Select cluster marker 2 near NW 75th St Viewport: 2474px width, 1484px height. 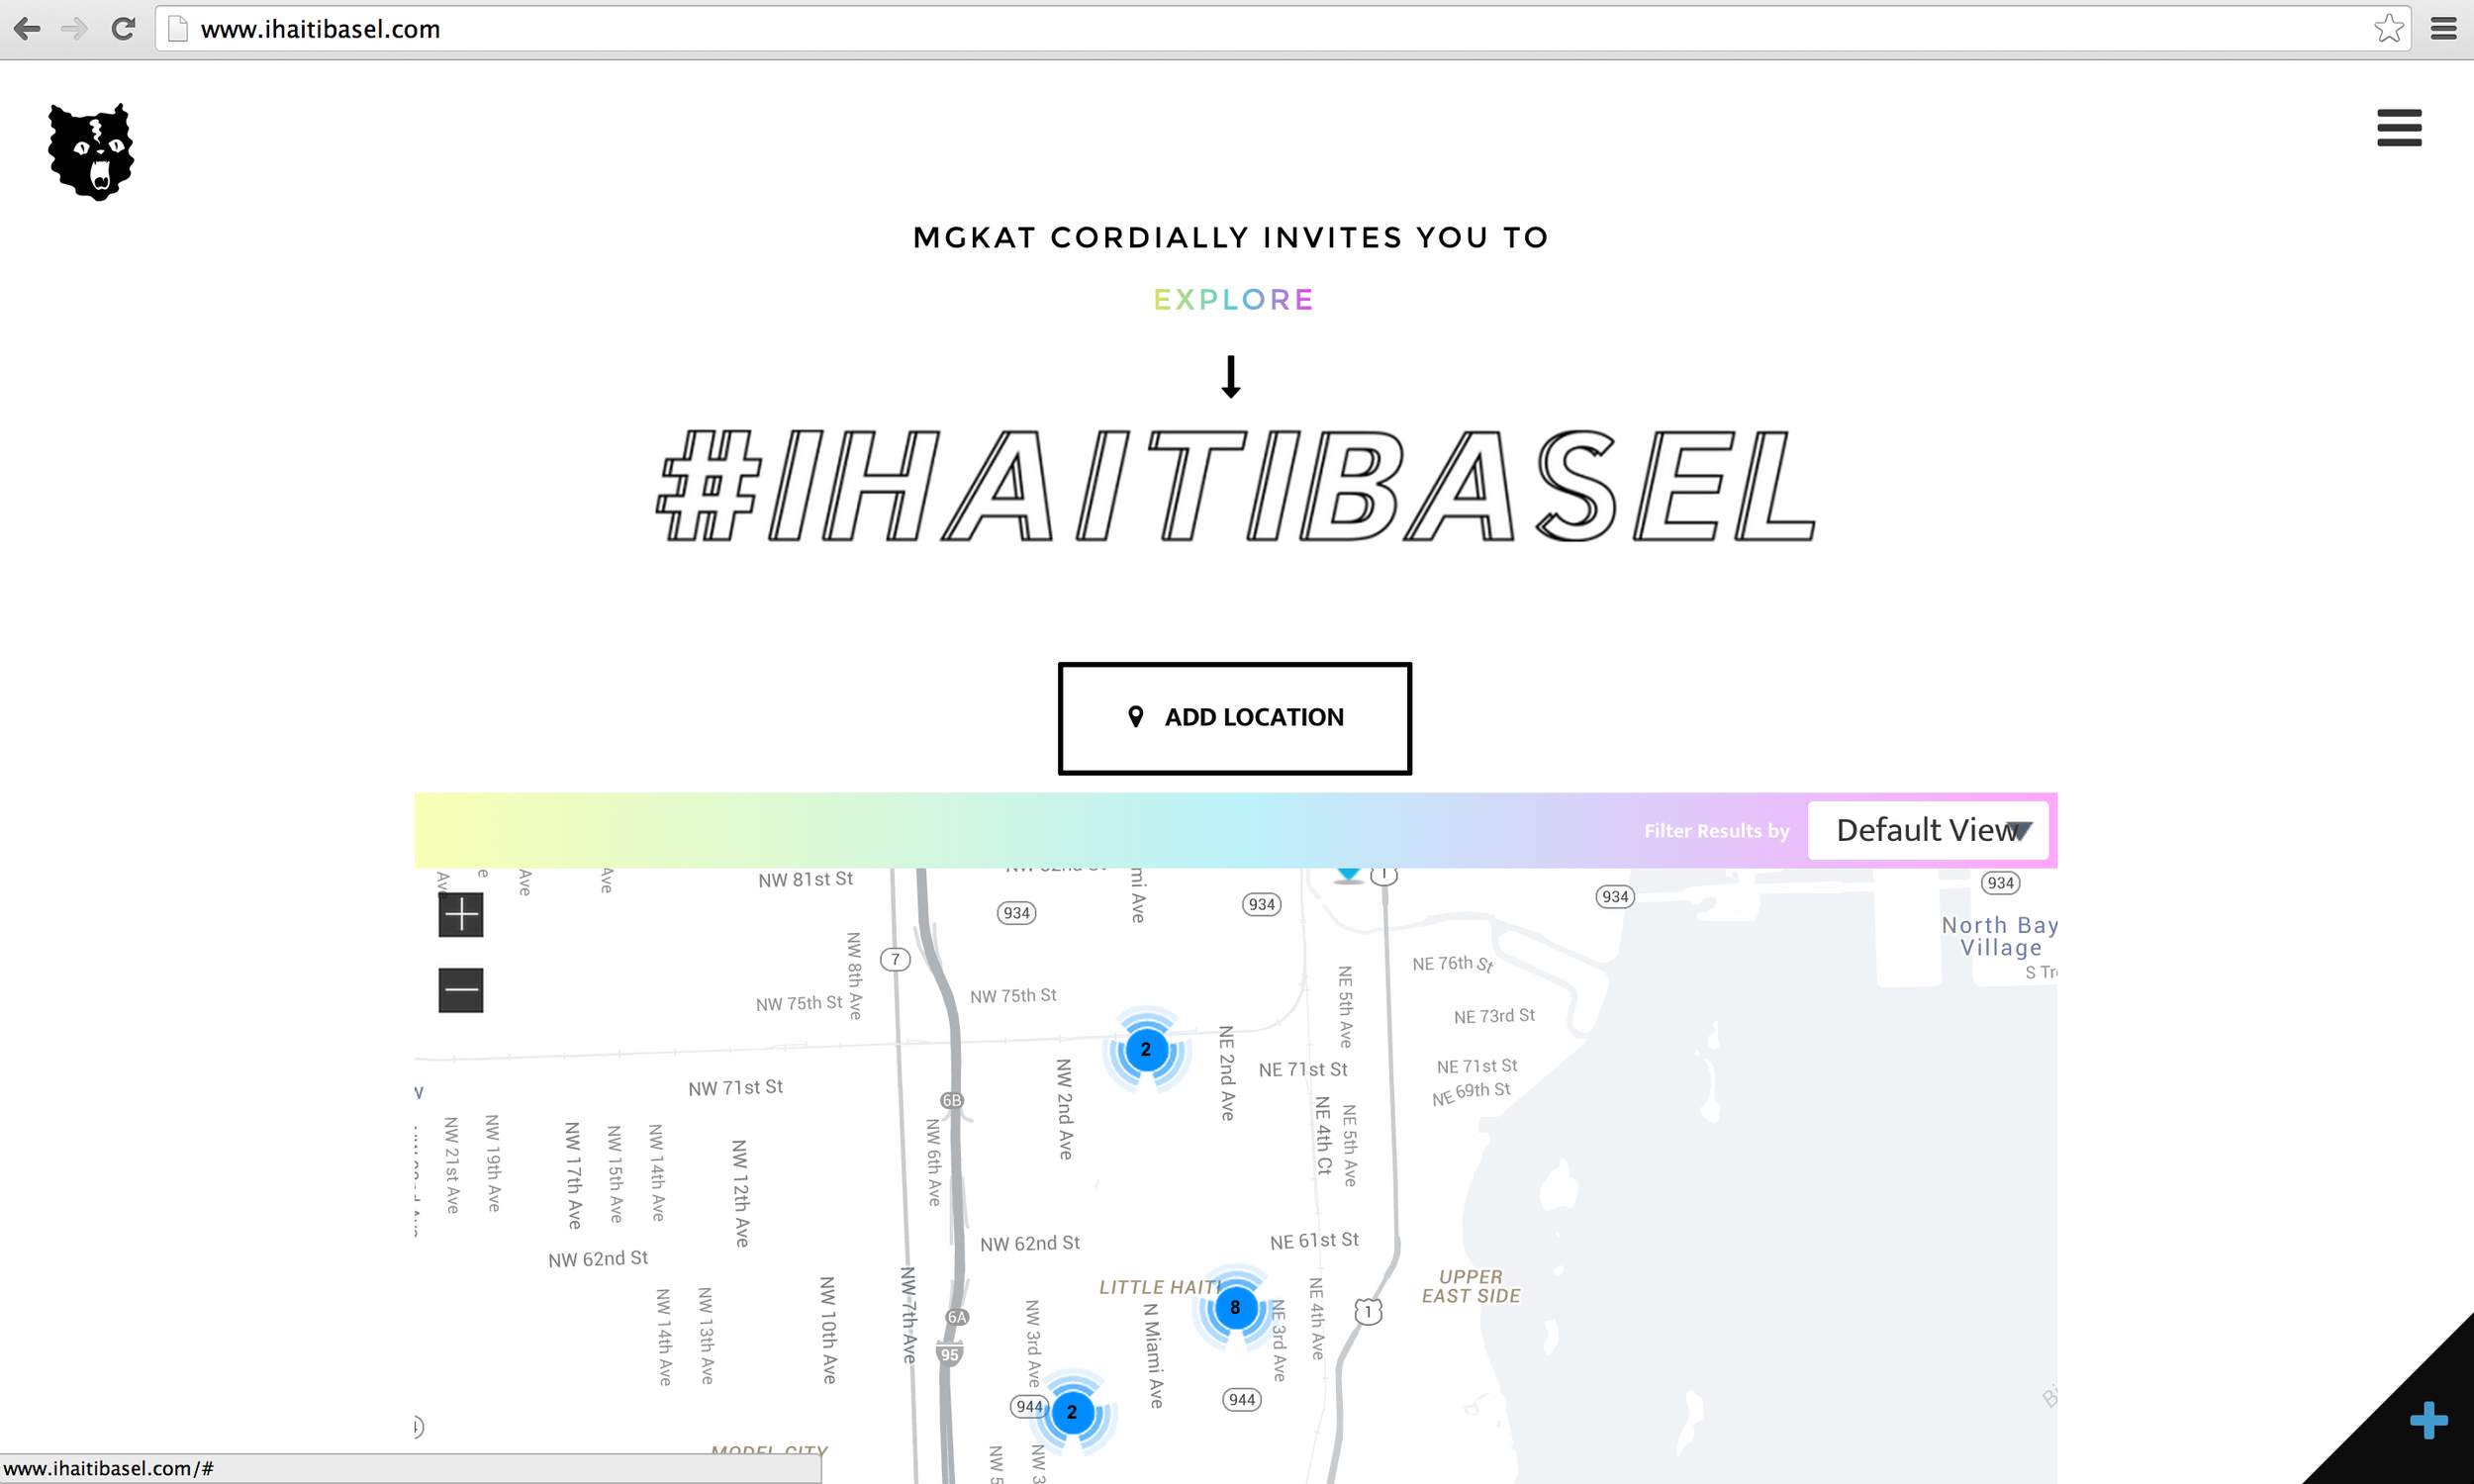coord(1146,1049)
